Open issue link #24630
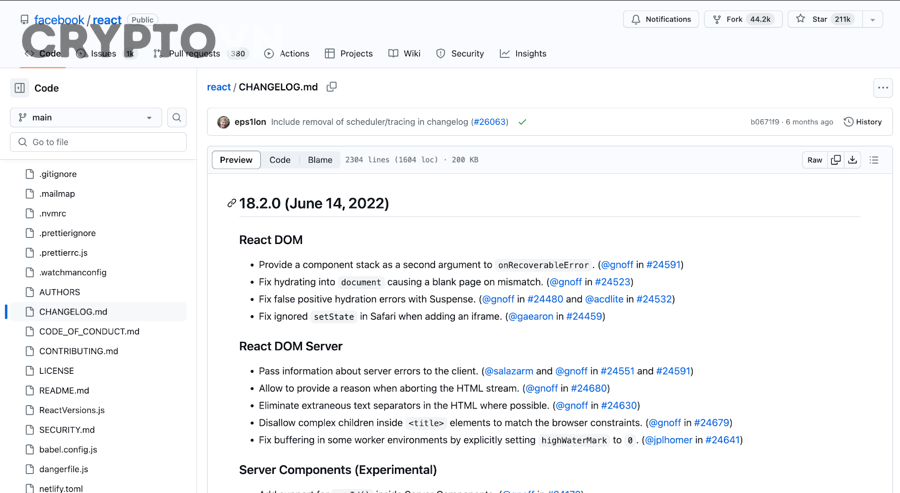This screenshot has width=900, height=493. [619, 405]
